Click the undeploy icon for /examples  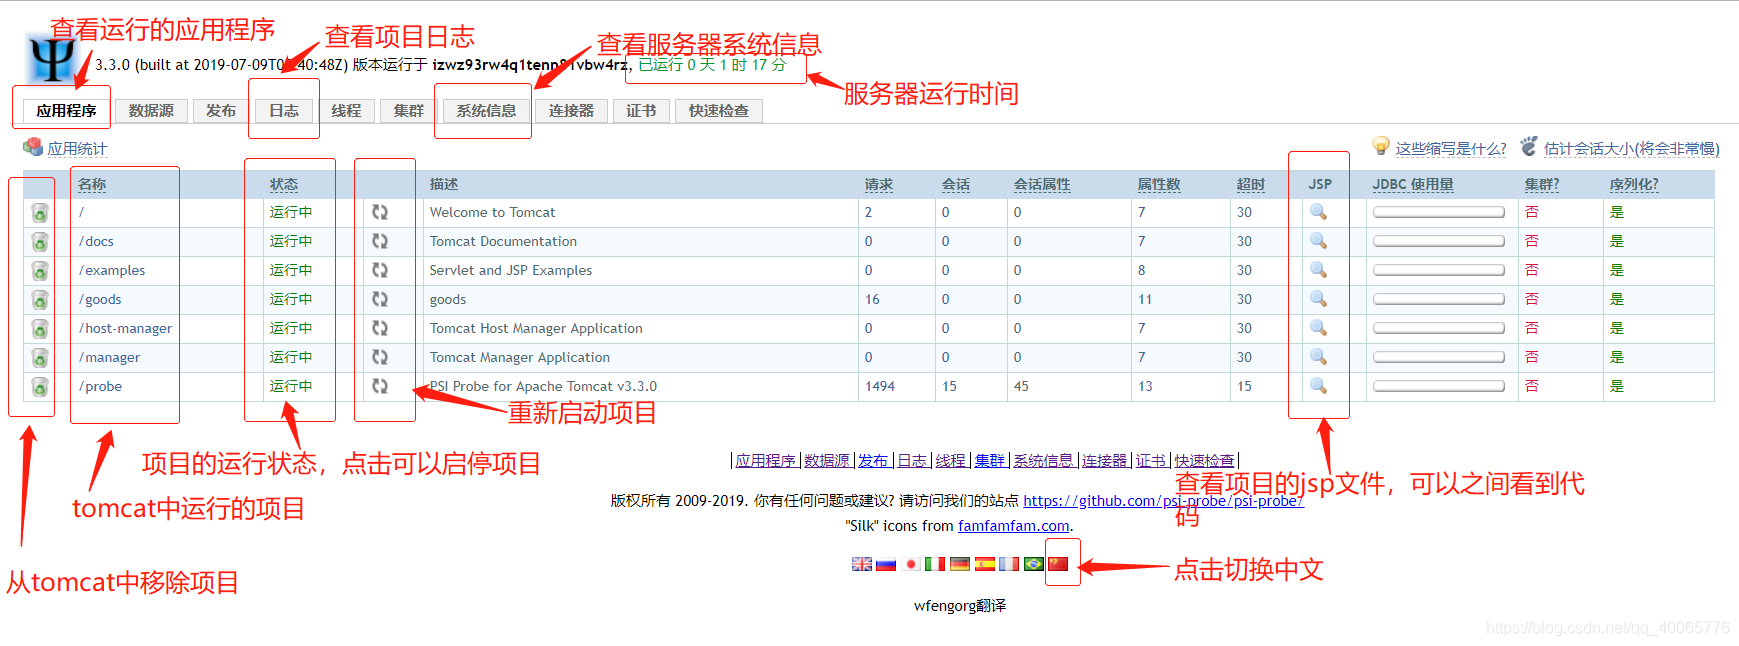click(39, 271)
